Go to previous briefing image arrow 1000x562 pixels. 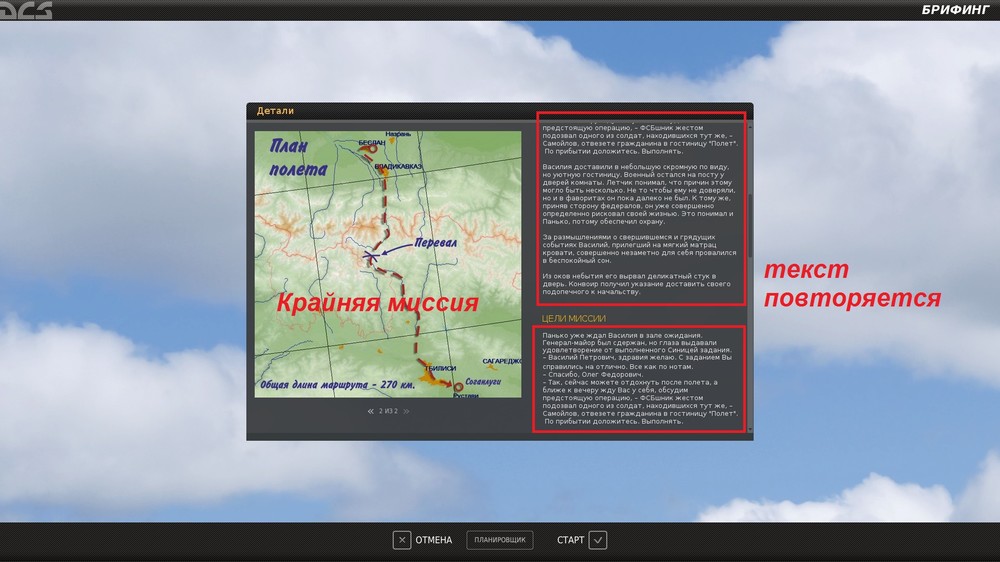coord(371,411)
